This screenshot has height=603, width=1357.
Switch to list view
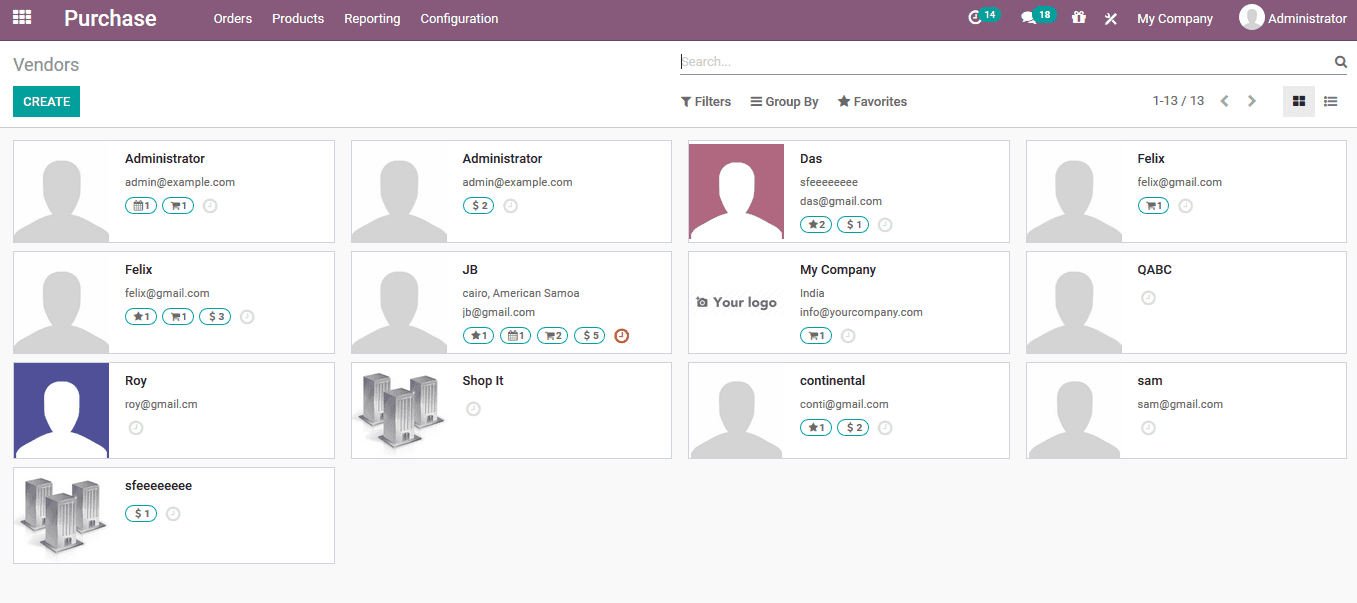click(1330, 101)
